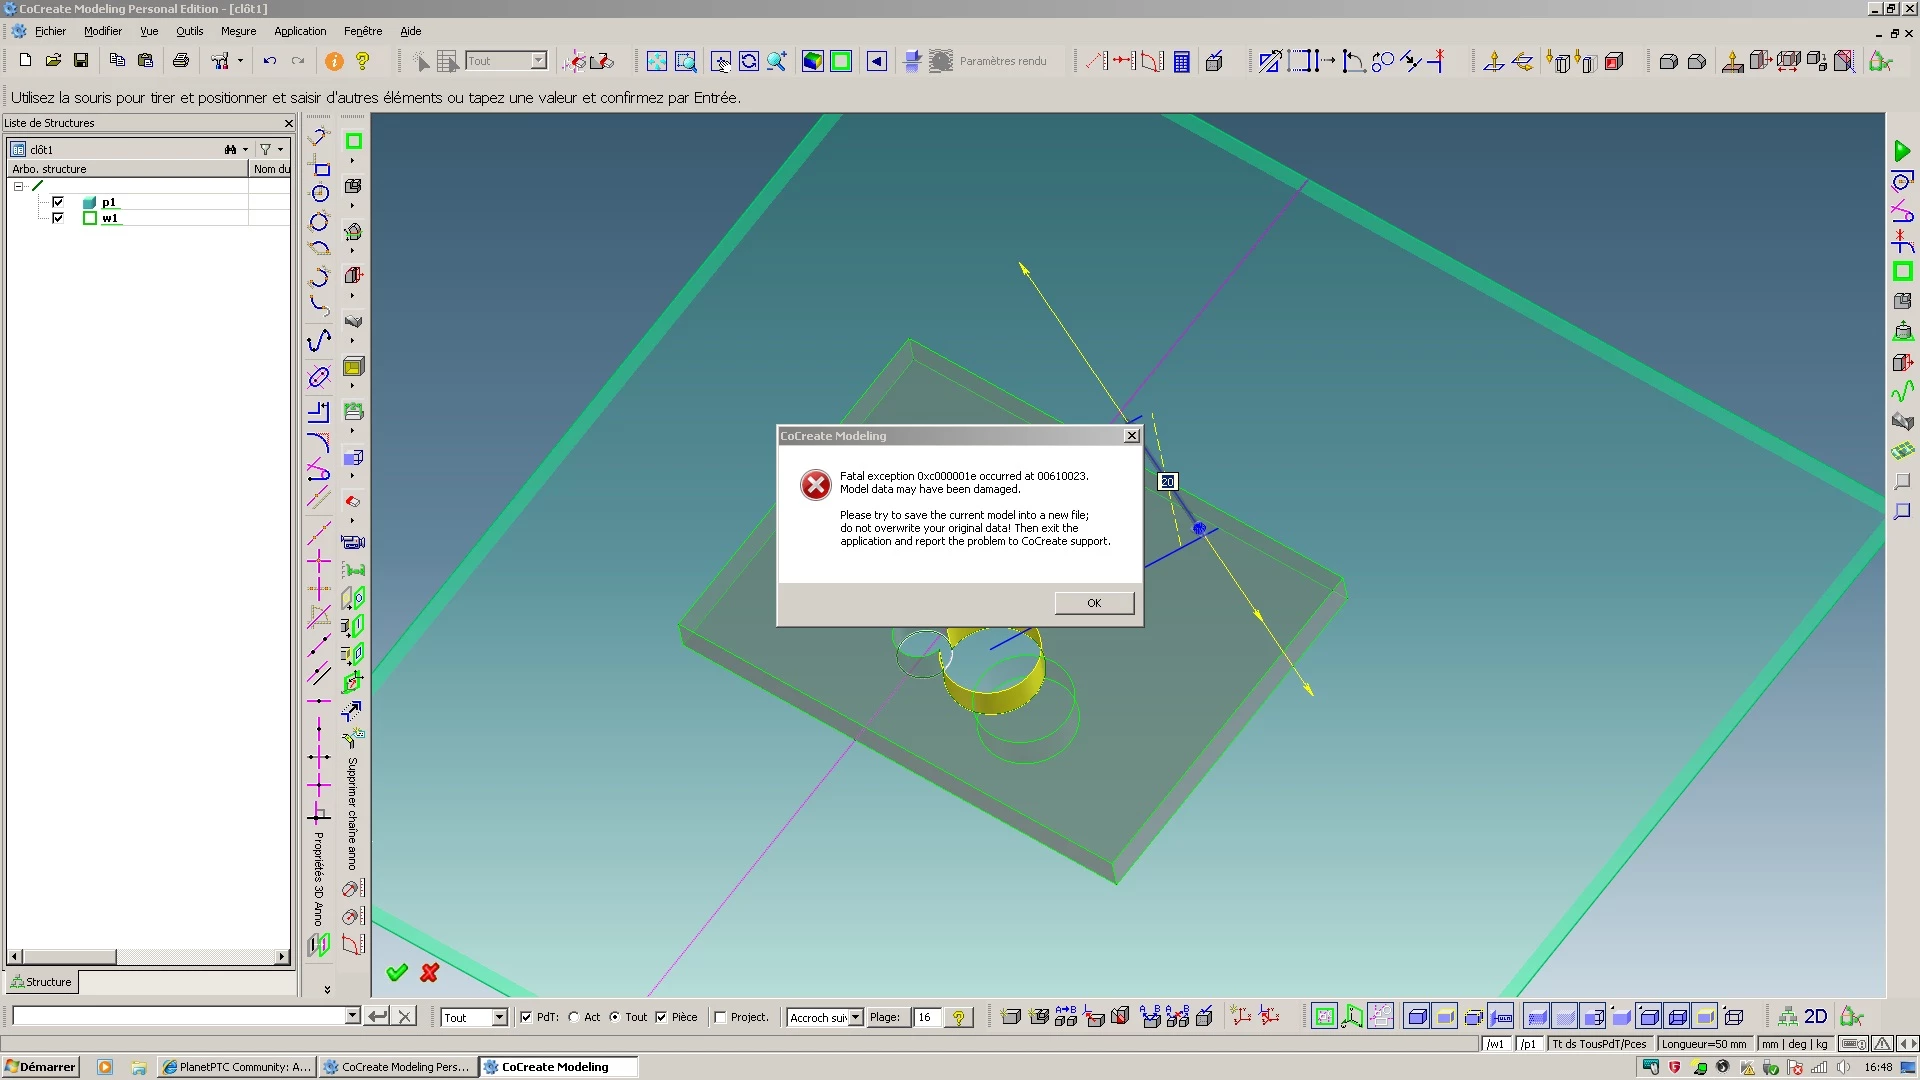Open the Fichier menu

coord(50,31)
